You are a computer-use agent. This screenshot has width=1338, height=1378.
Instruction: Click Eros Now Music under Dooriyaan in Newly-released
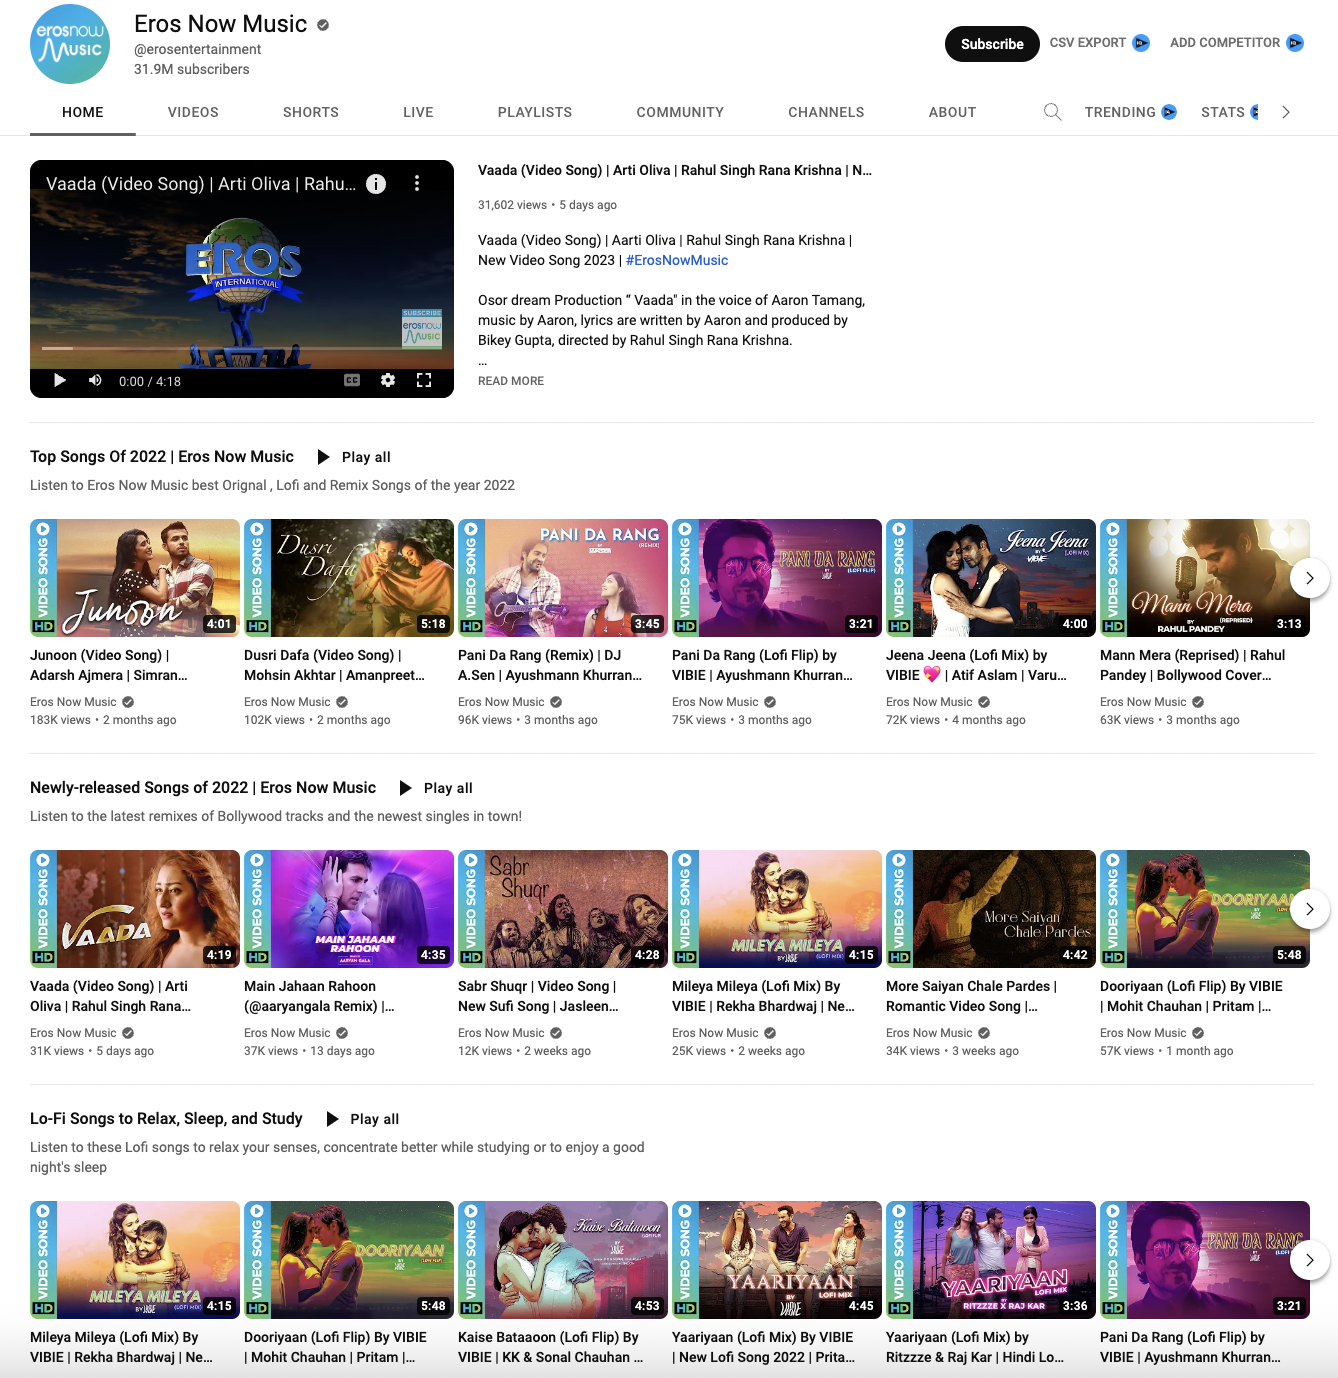[x=1143, y=1033]
